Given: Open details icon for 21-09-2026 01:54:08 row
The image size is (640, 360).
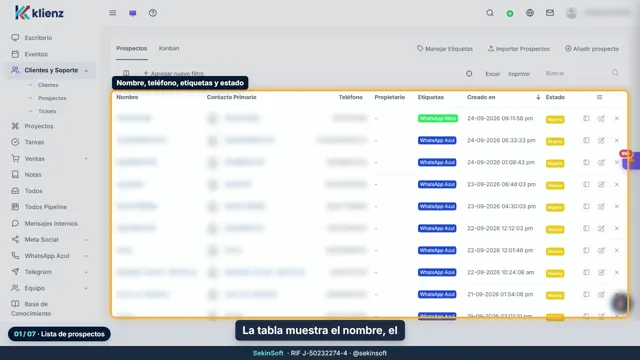Looking at the screenshot, I should (586, 294).
